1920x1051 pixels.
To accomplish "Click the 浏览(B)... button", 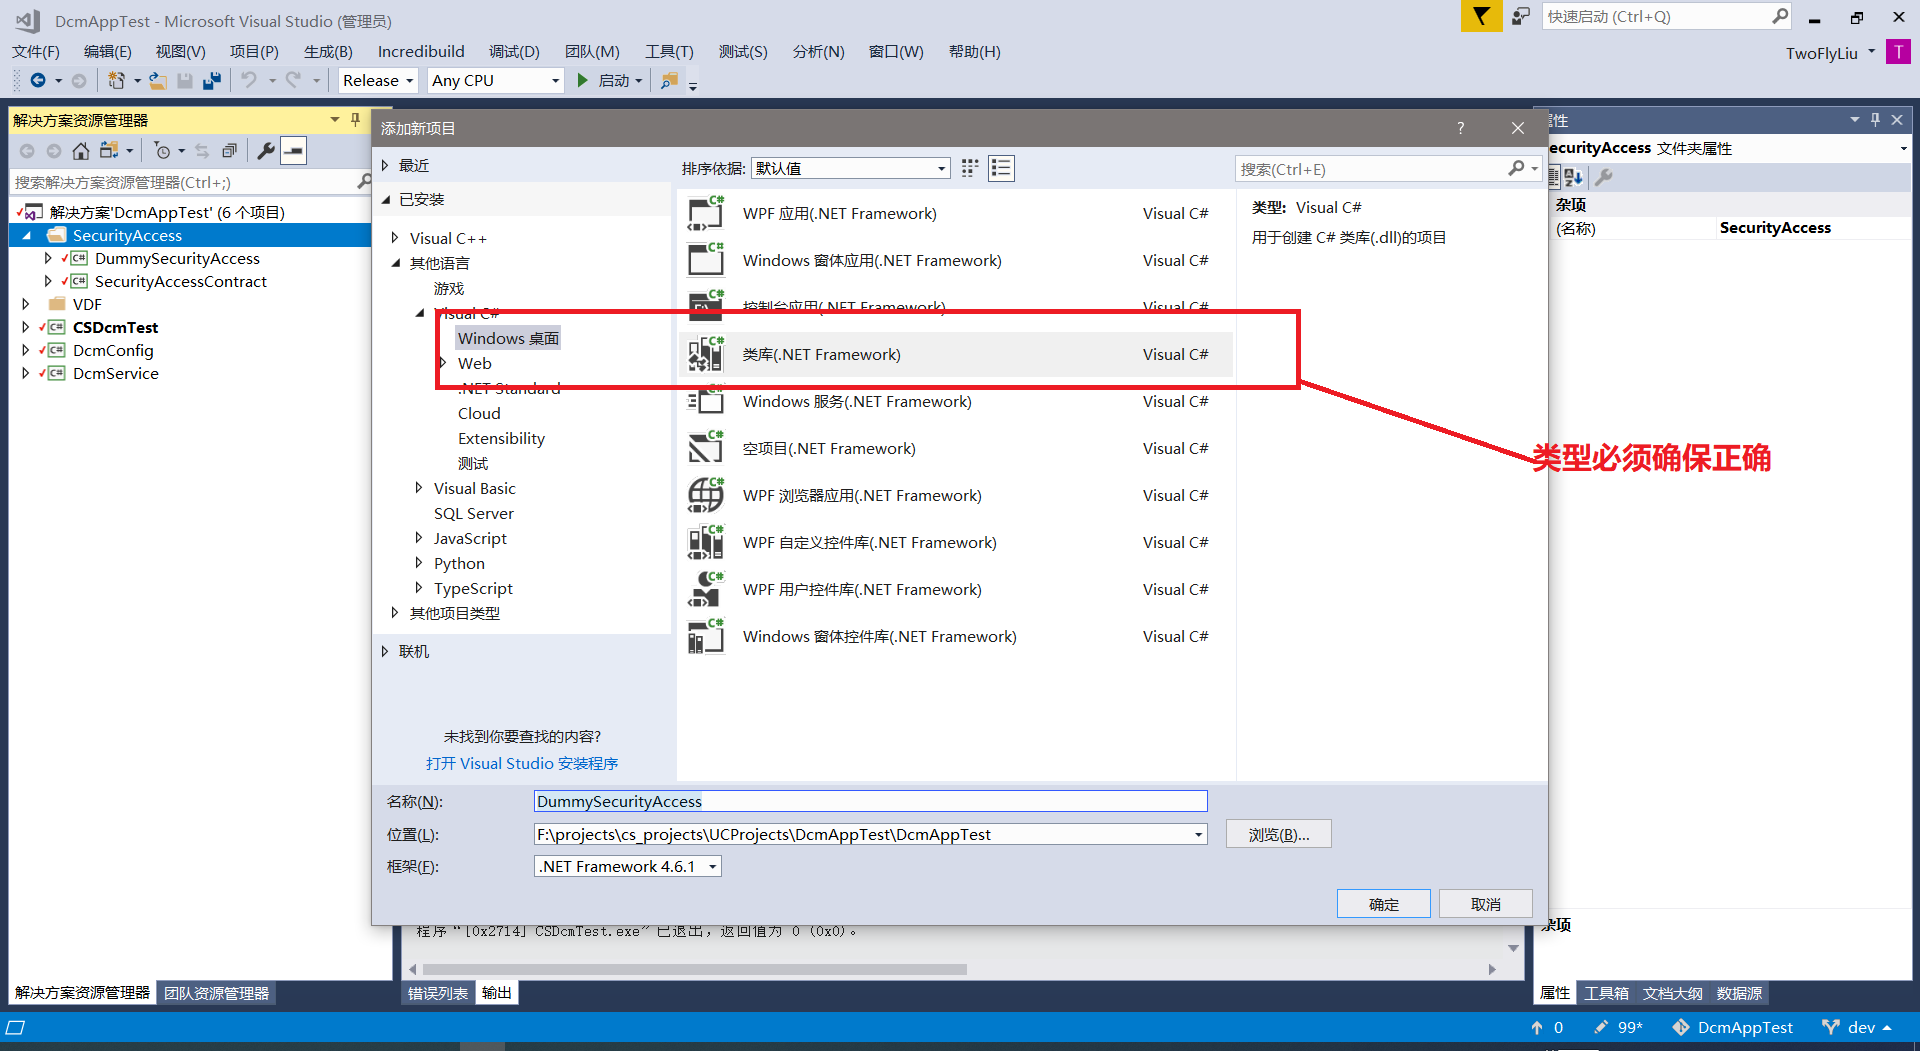I will [x=1278, y=834].
